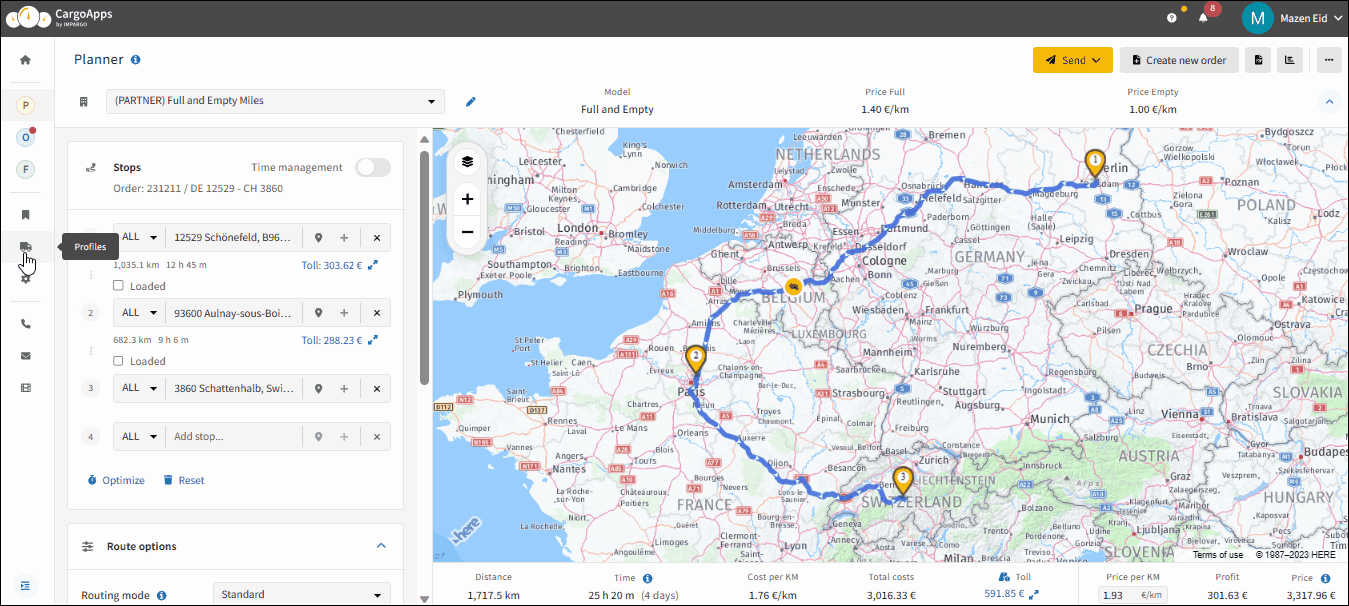Open the help question mark icon

pyautogui.click(x=1171, y=18)
